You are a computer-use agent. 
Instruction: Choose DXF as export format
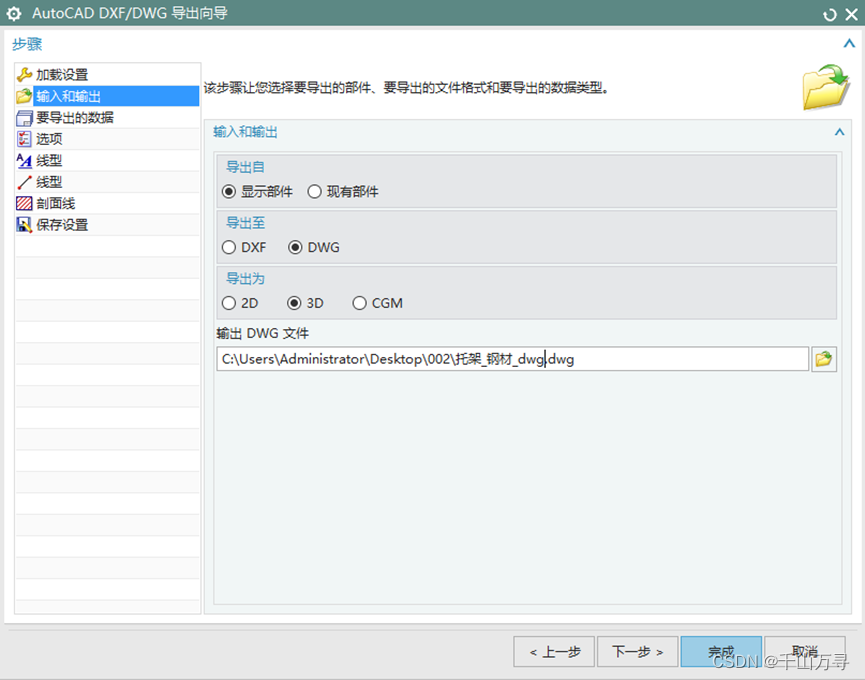click(x=229, y=248)
